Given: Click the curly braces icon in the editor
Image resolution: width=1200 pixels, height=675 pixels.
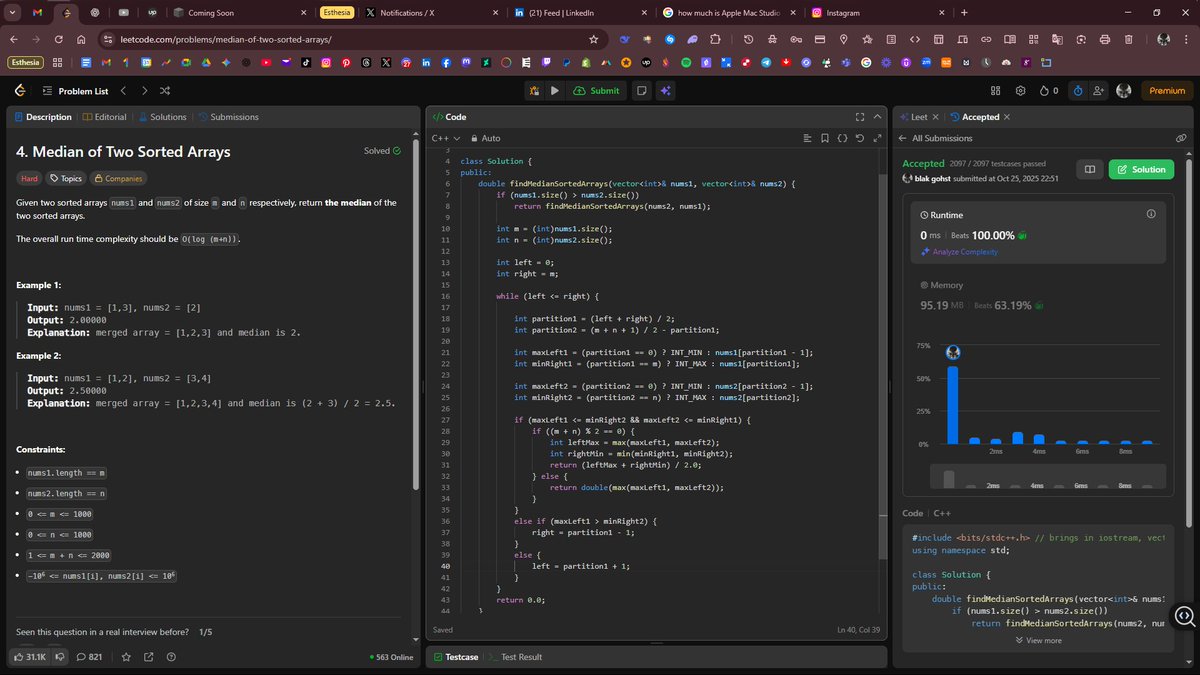Looking at the screenshot, I should [x=842, y=138].
